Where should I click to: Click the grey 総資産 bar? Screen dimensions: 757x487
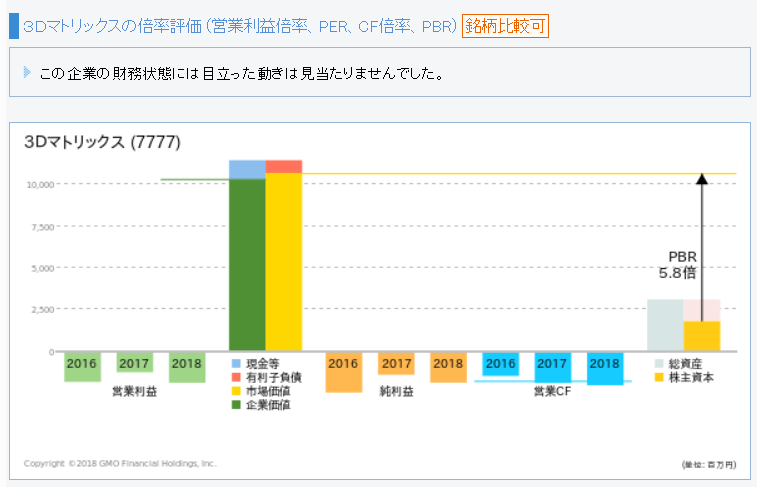click(x=665, y=325)
